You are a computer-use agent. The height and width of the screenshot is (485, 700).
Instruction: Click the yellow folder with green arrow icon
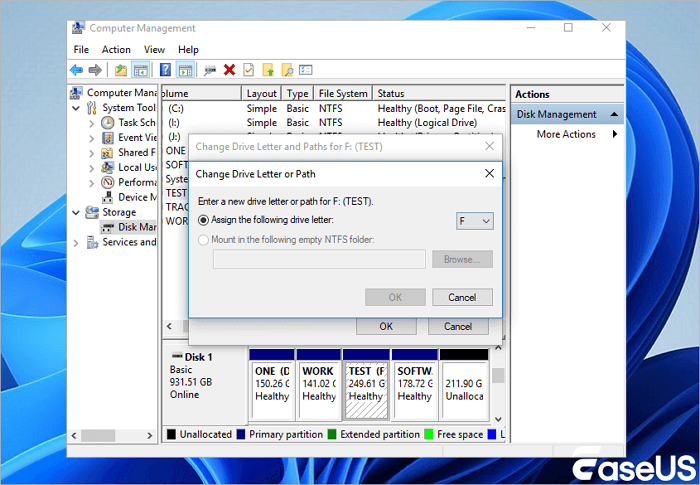click(268, 70)
